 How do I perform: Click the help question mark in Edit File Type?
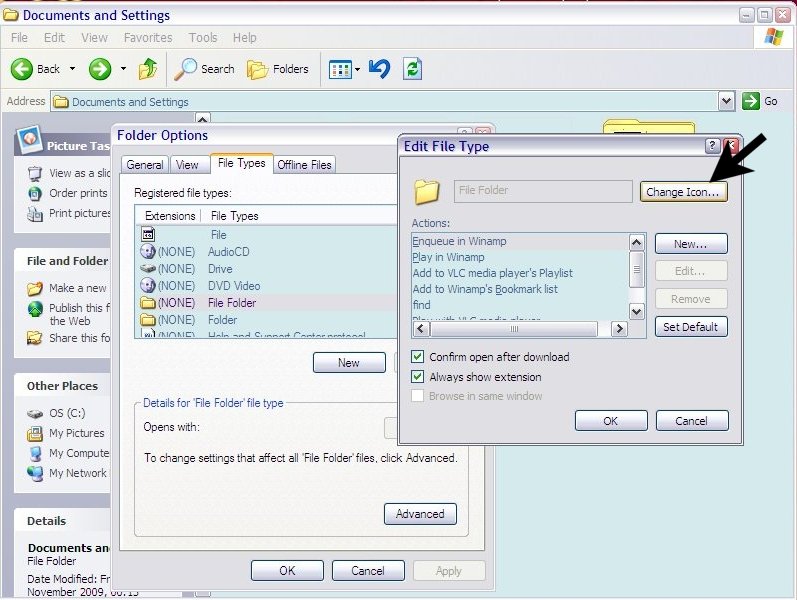click(x=712, y=146)
